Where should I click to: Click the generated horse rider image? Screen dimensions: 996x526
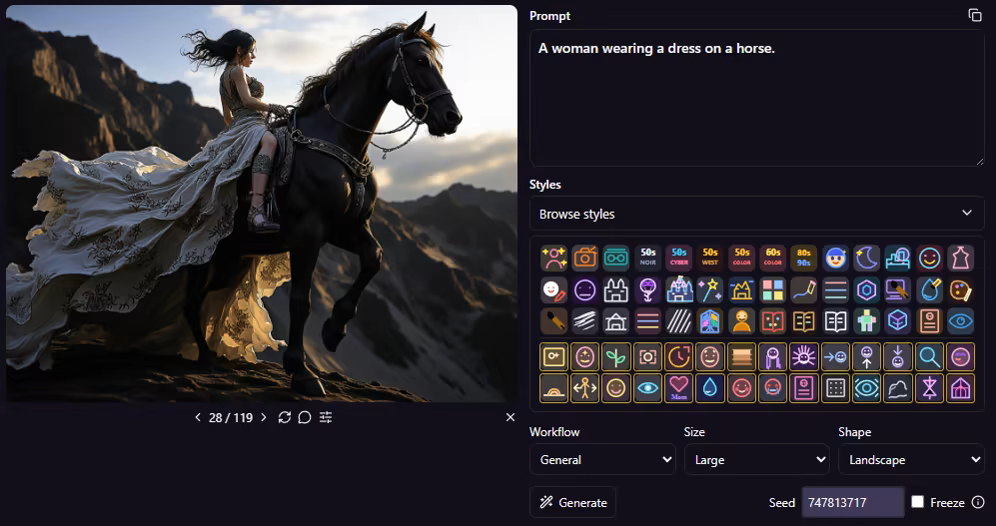[262, 203]
